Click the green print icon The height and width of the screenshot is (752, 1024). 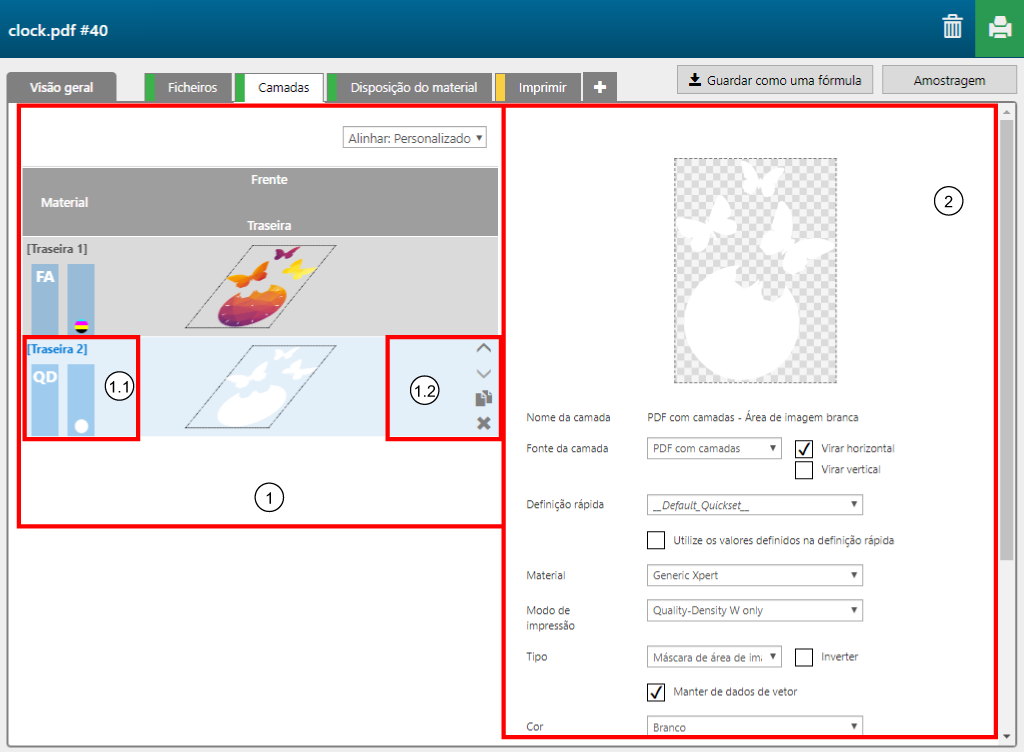(x=999, y=28)
